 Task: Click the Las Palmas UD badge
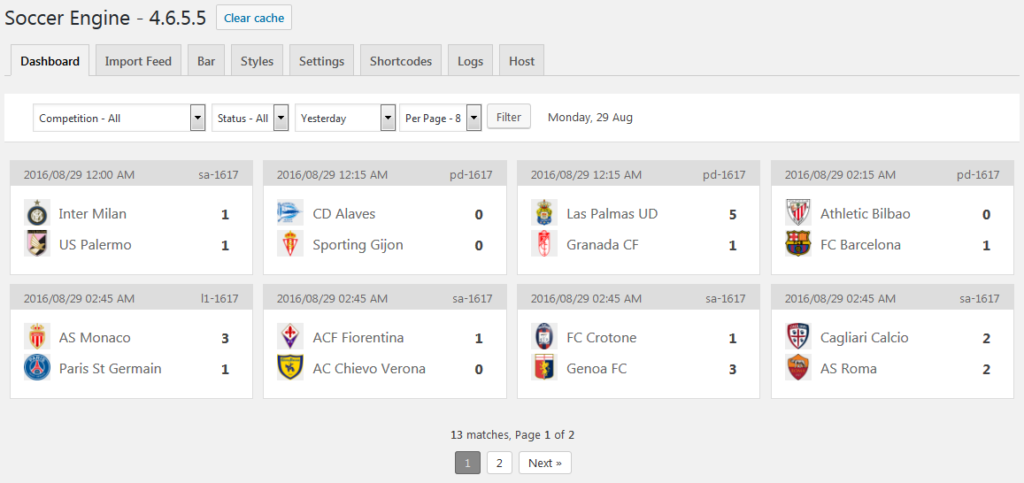[544, 213]
